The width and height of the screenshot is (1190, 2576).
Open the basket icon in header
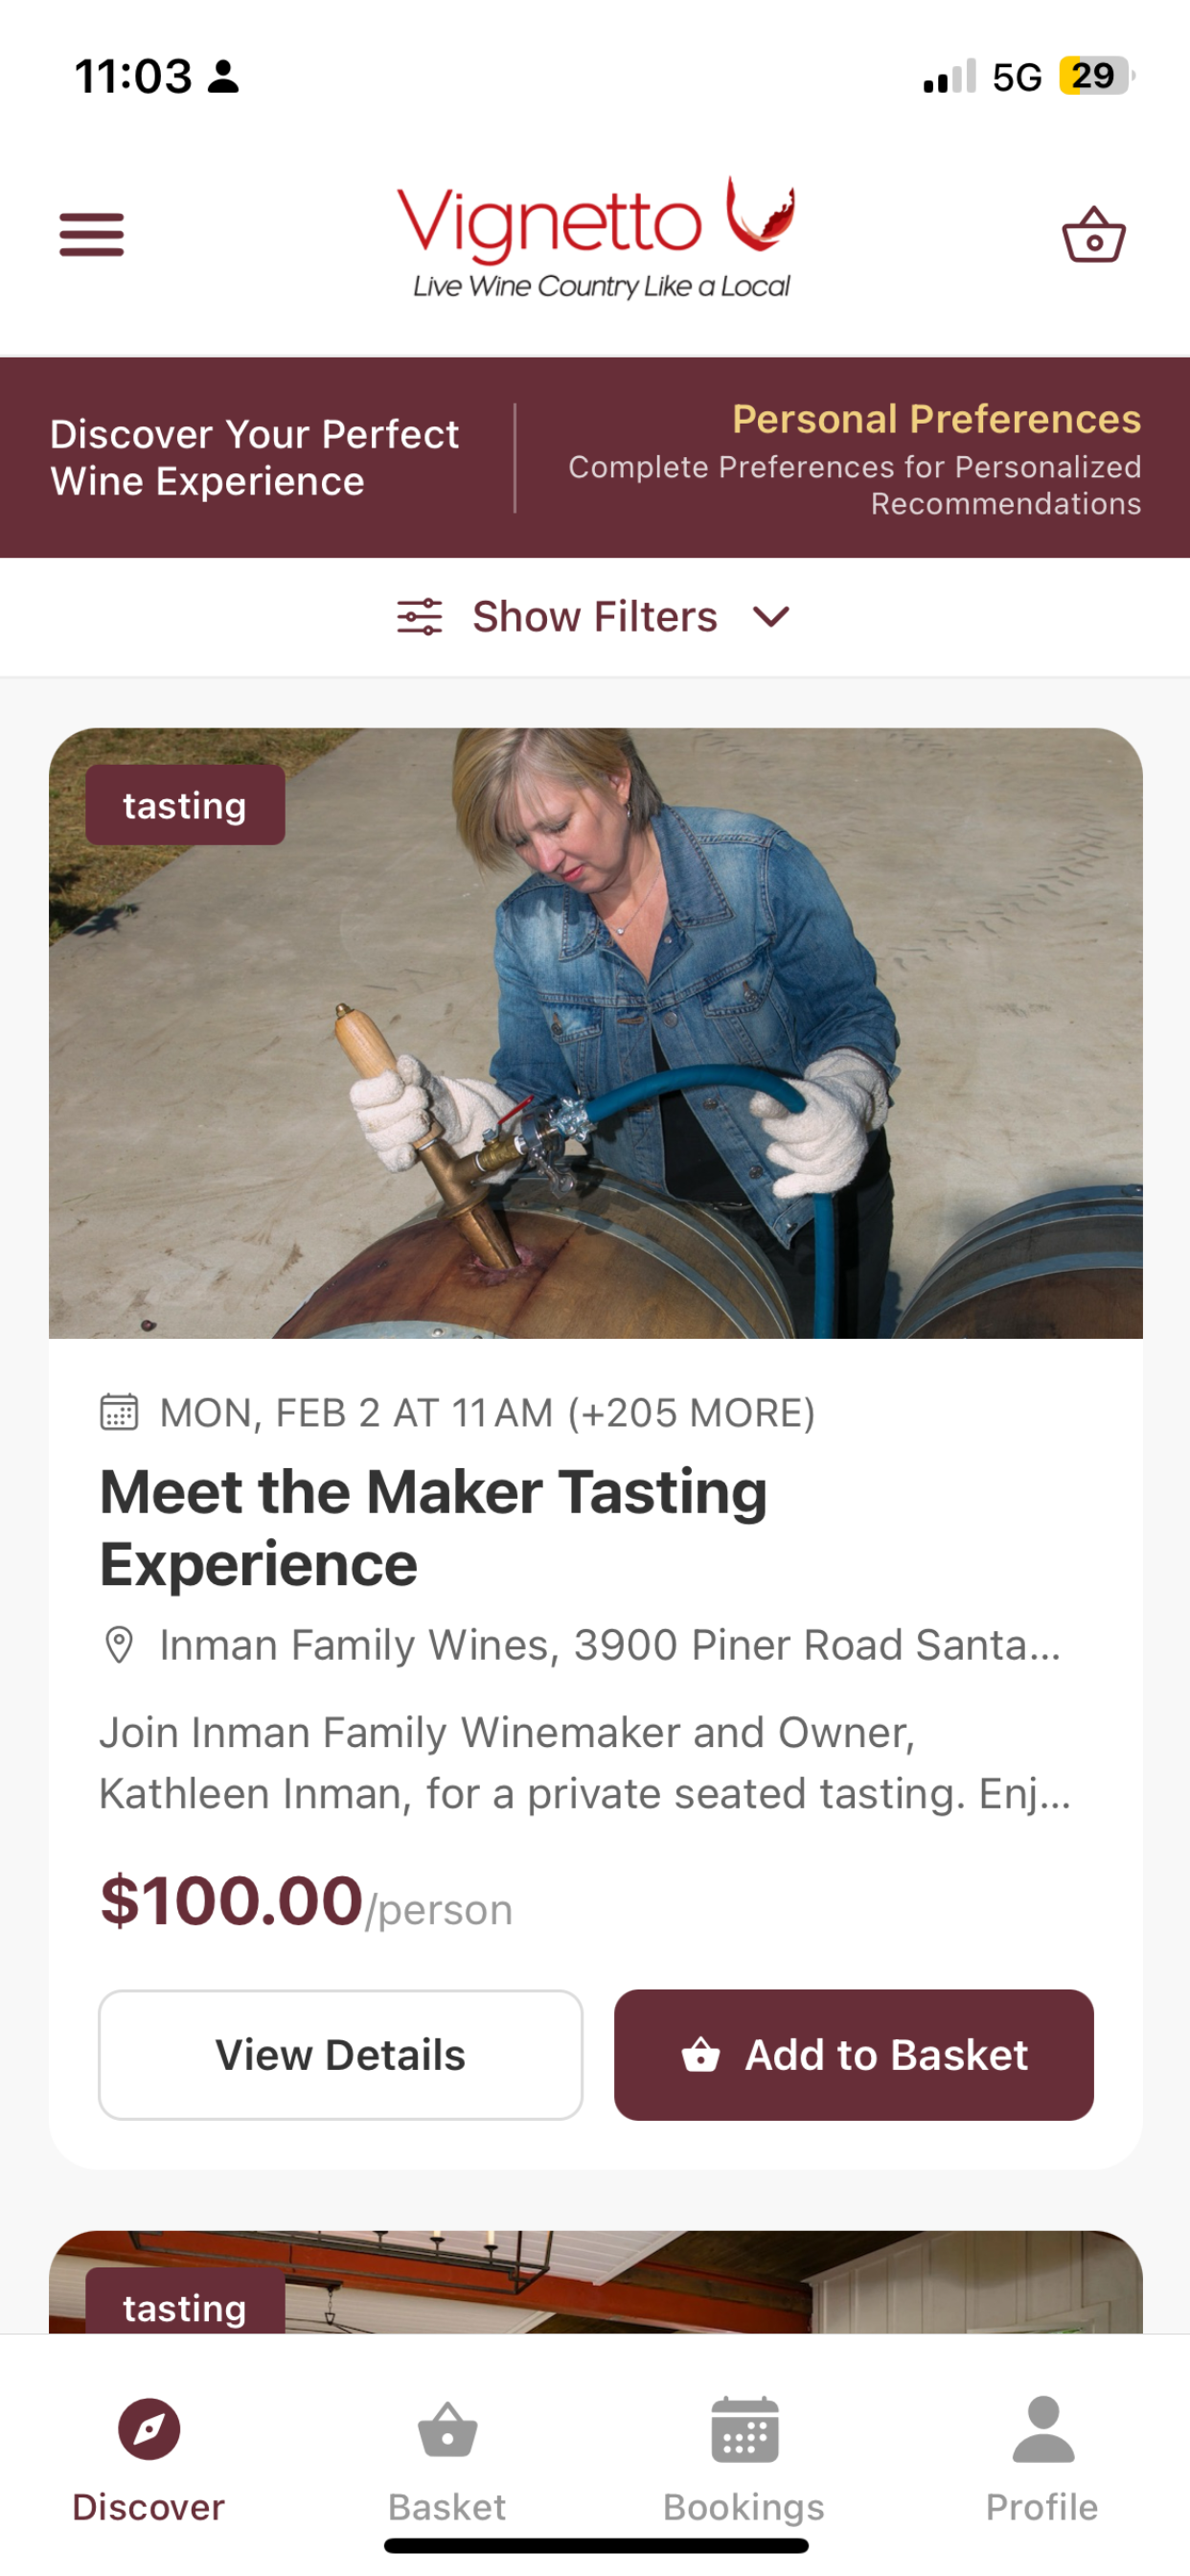tap(1094, 235)
